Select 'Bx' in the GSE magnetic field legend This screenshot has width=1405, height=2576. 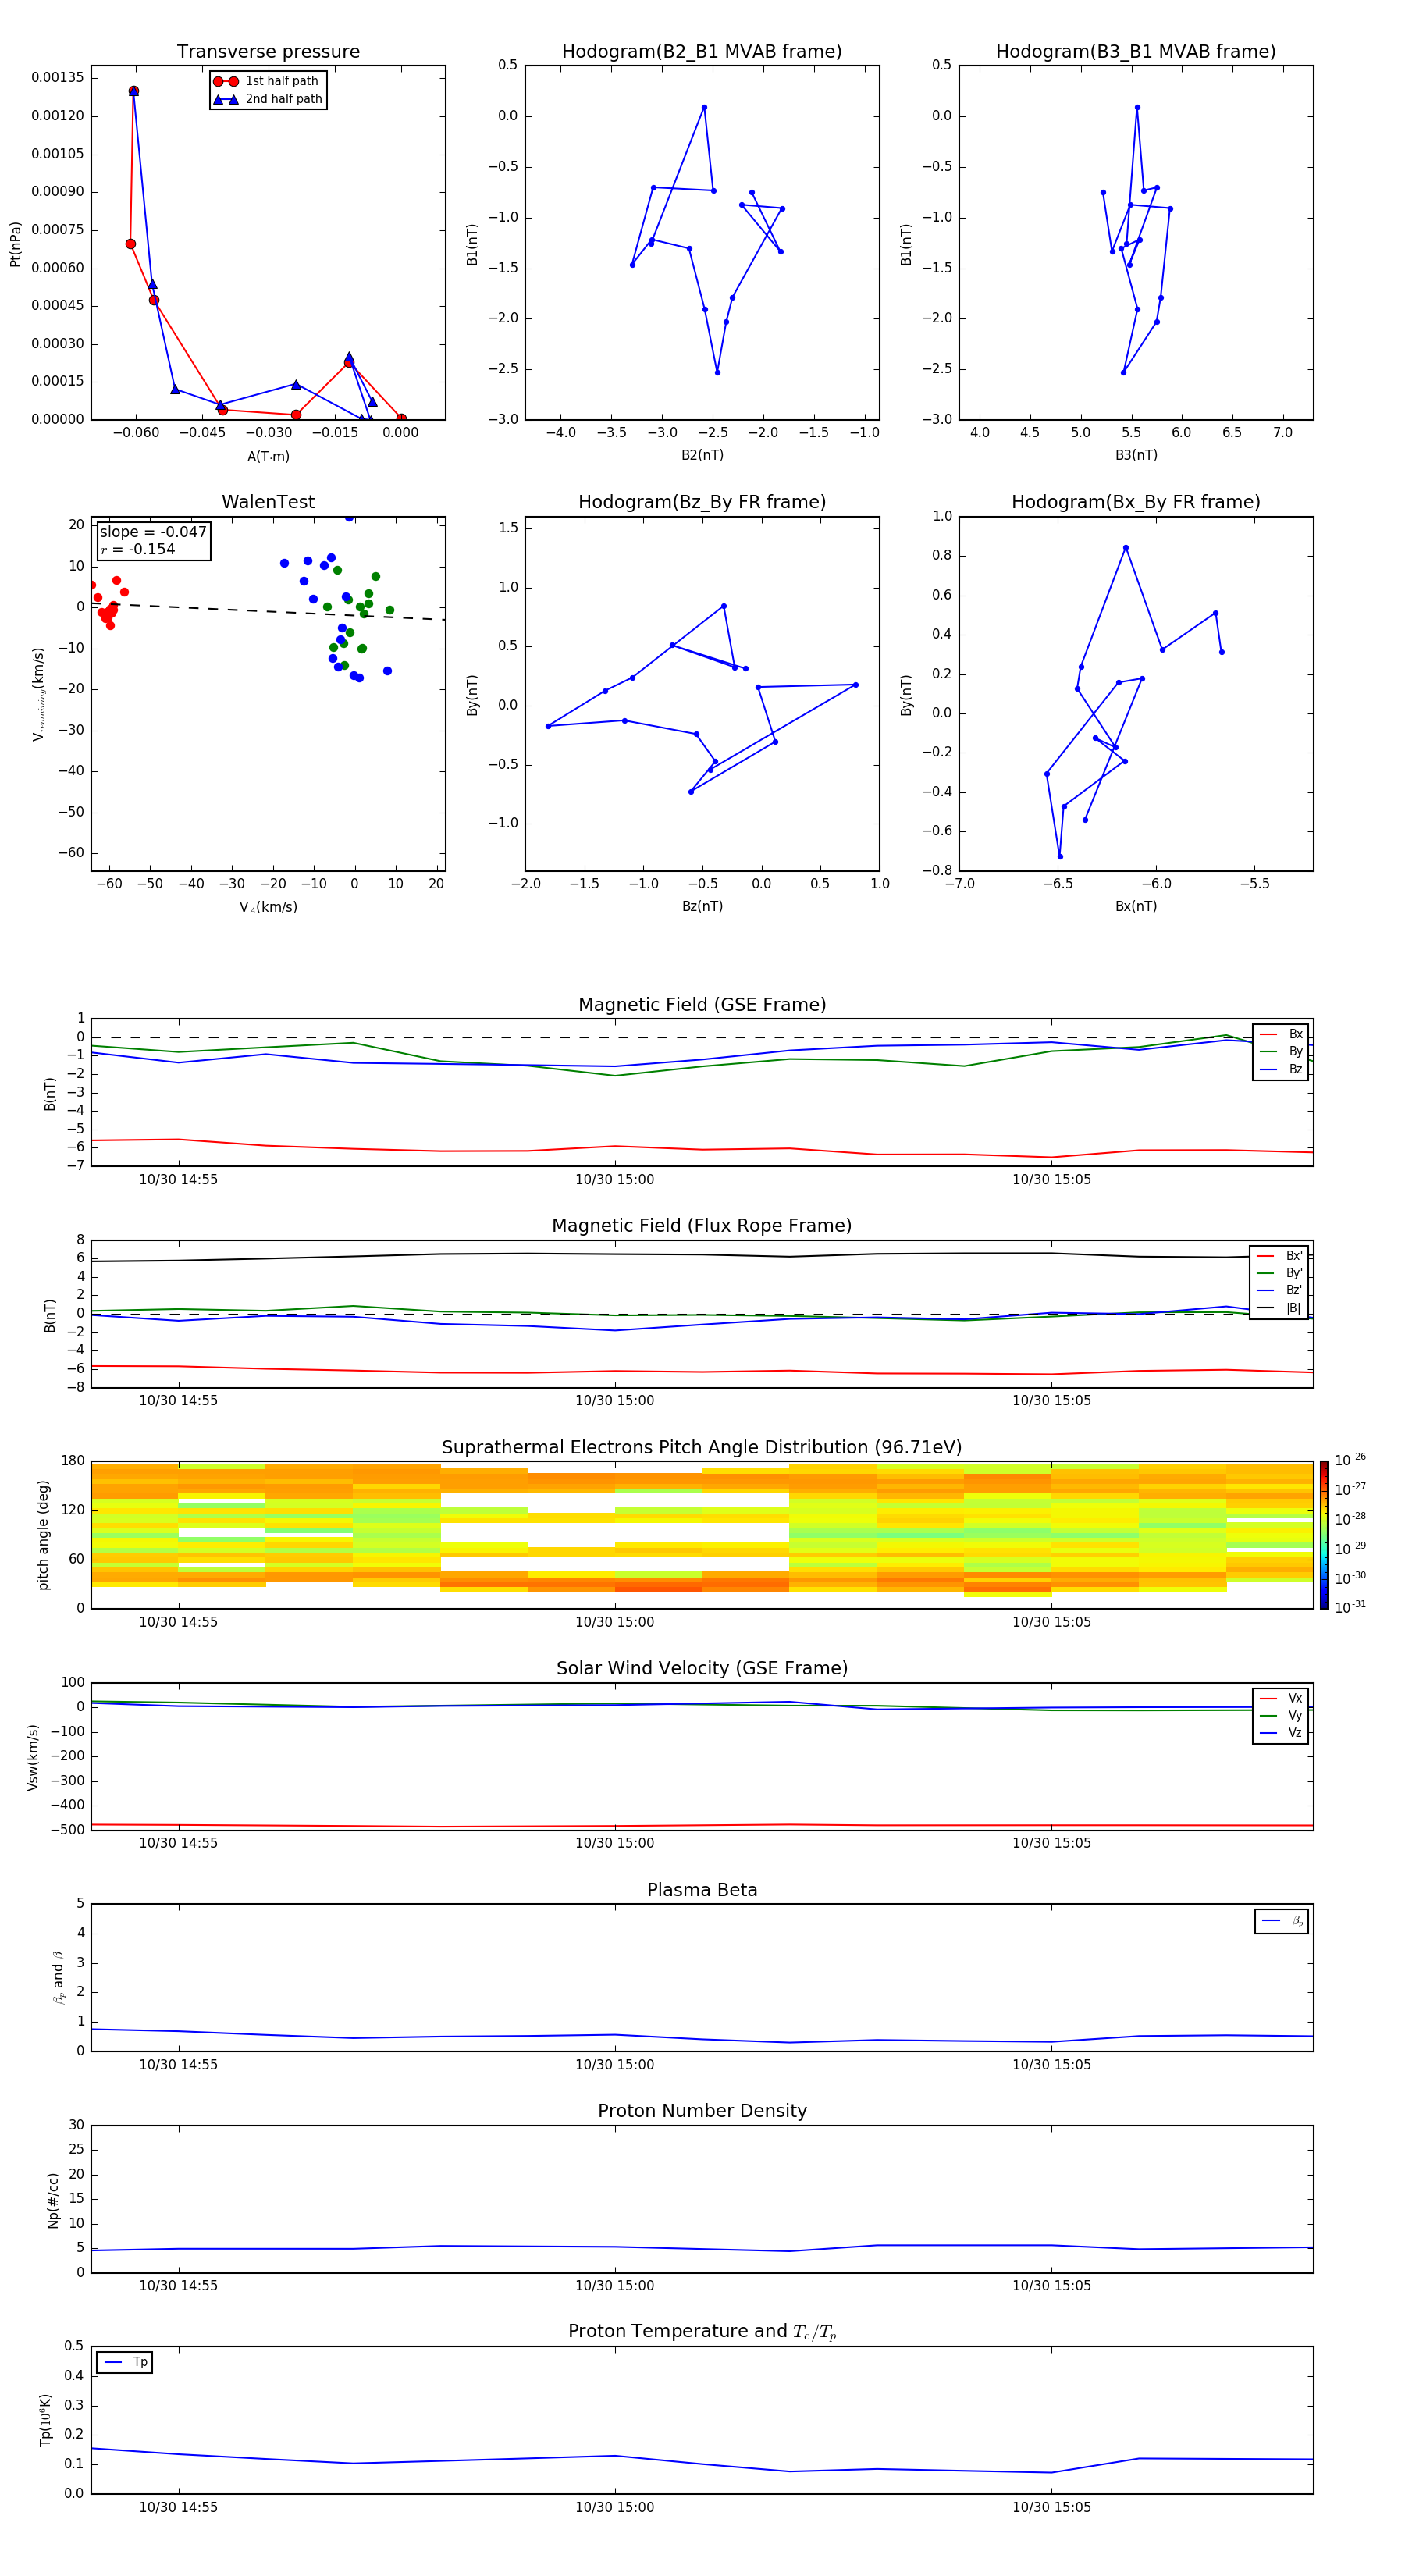[x=1281, y=1034]
